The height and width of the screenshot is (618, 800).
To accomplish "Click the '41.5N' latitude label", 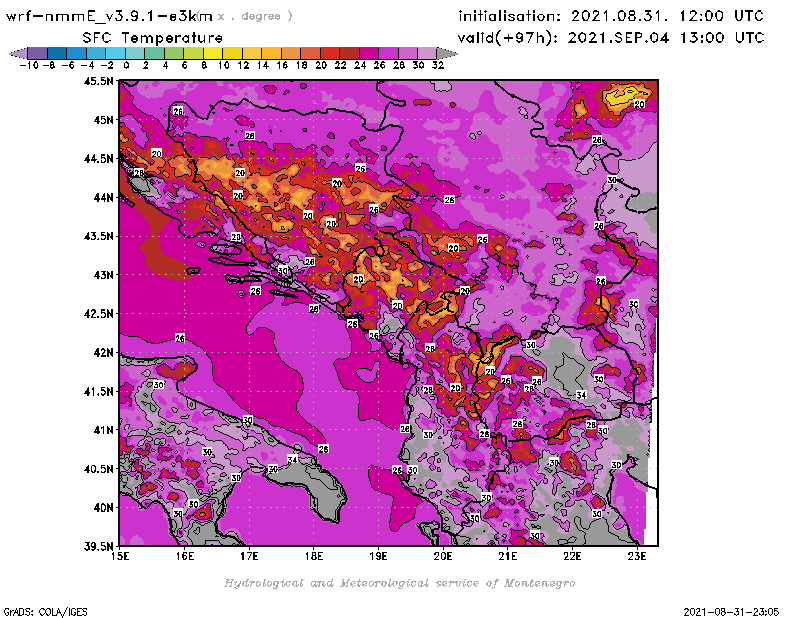I will (x=99, y=391).
